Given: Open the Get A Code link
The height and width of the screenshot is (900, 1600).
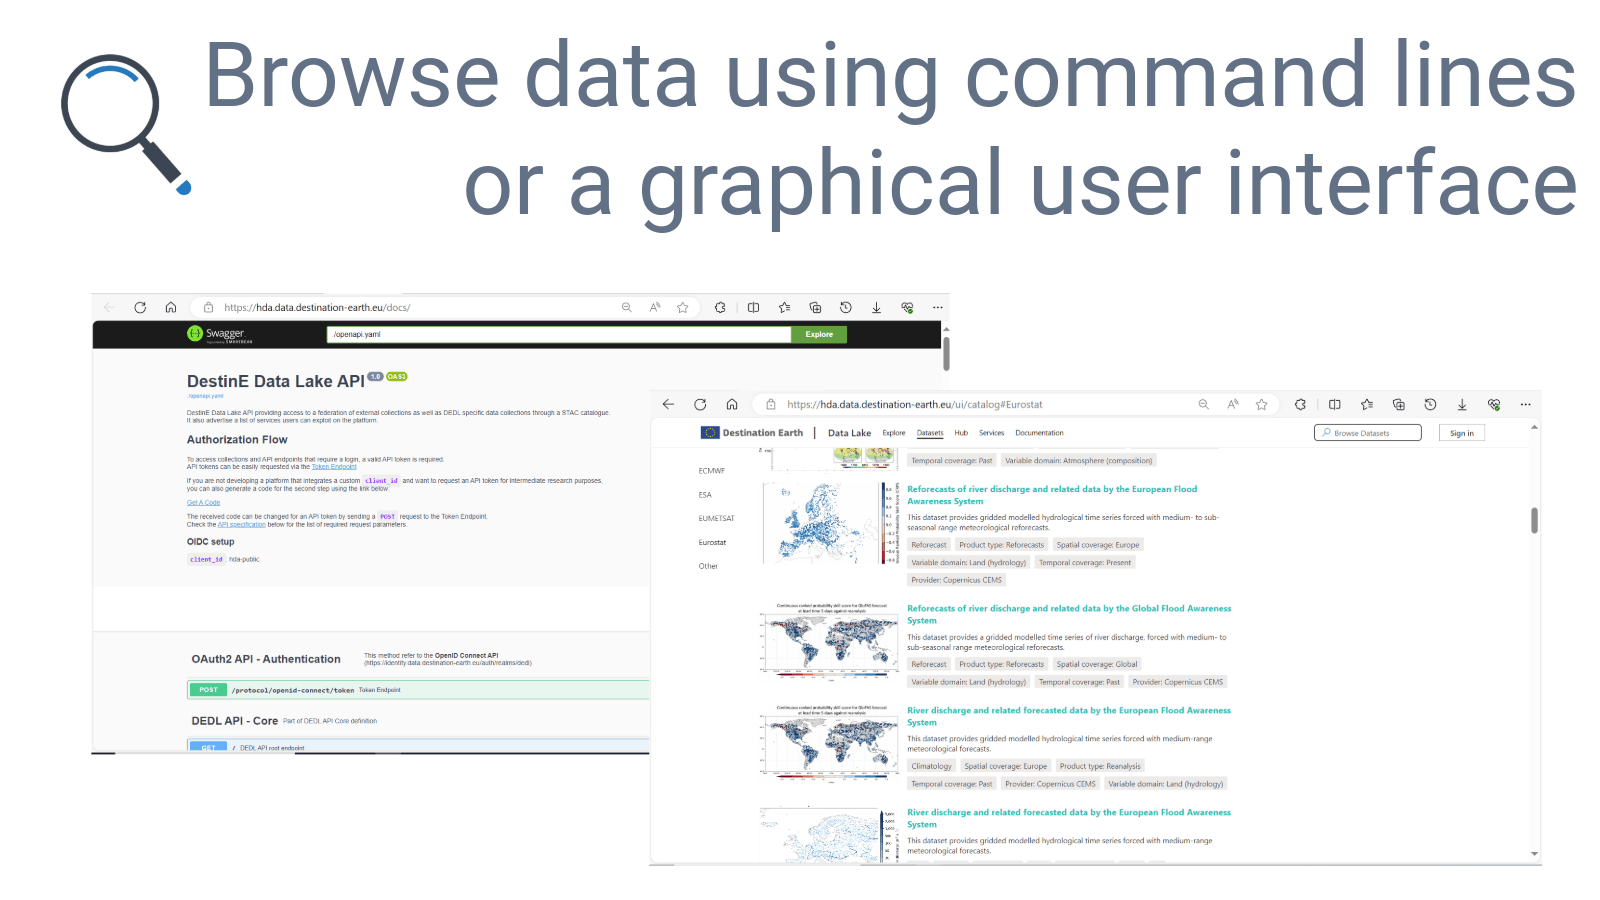Looking at the screenshot, I should pyautogui.click(x=203, y=503).
